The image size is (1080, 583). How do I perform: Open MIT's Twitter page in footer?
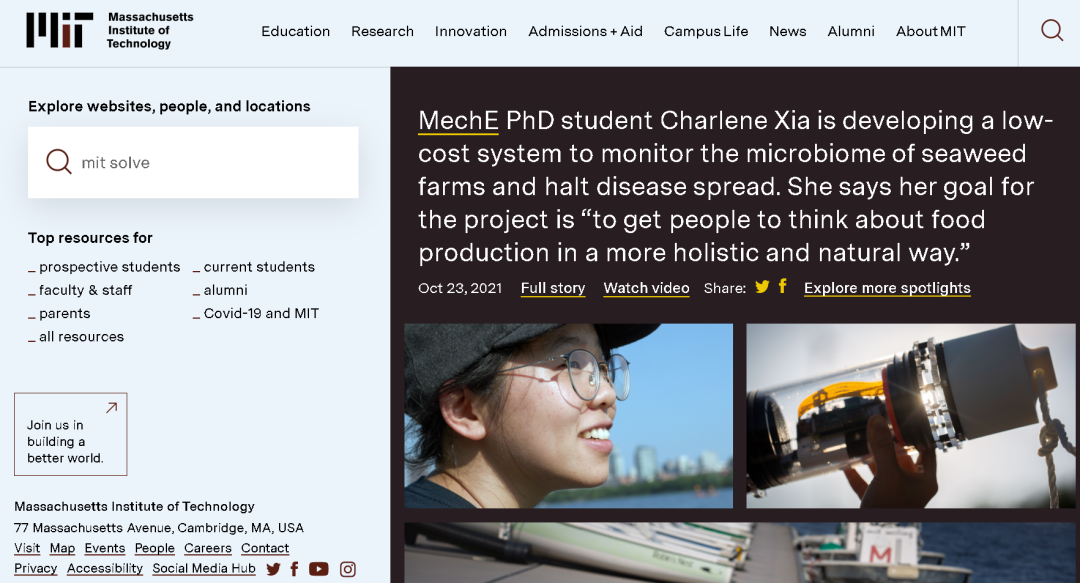tap(273, 569)
